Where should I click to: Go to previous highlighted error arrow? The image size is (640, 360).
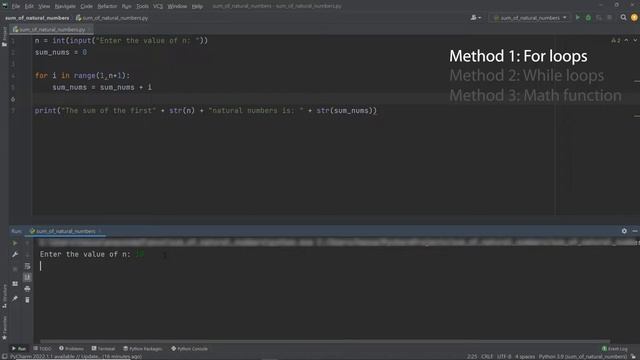pyautogui.click(x=627, y=40)
